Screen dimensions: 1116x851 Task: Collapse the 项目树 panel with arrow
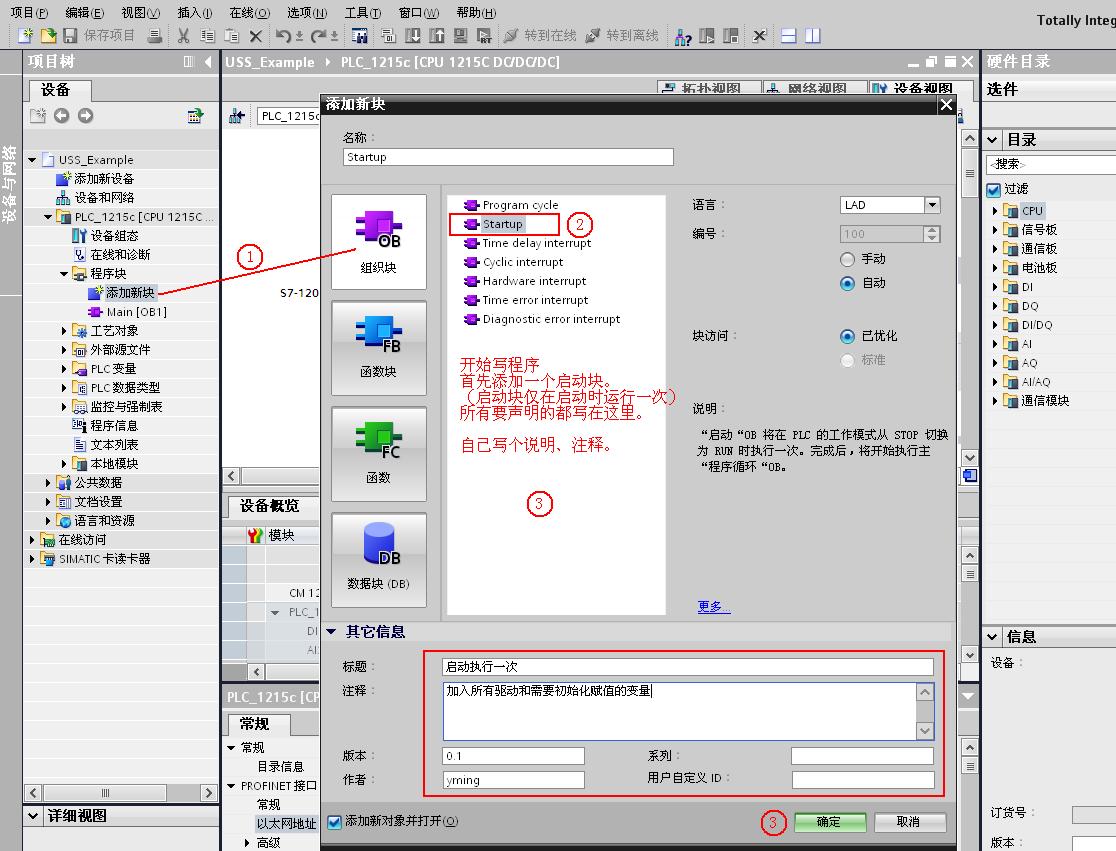[x=208, y=62]
